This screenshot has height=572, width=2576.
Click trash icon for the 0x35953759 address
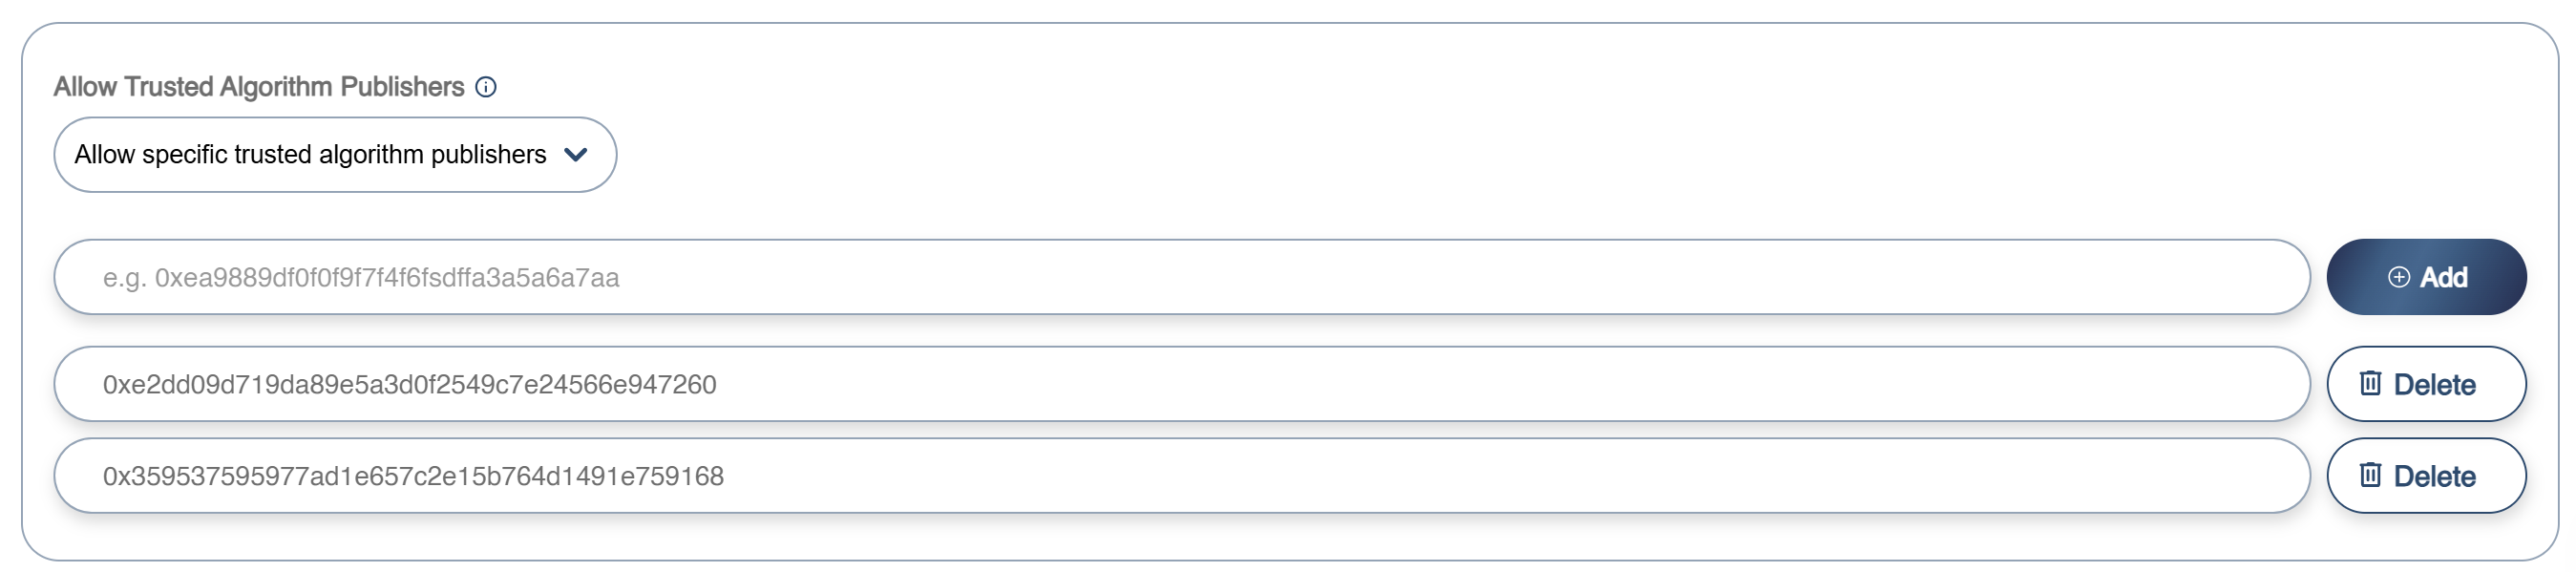pyautogui.click(x=2370, y=475)
